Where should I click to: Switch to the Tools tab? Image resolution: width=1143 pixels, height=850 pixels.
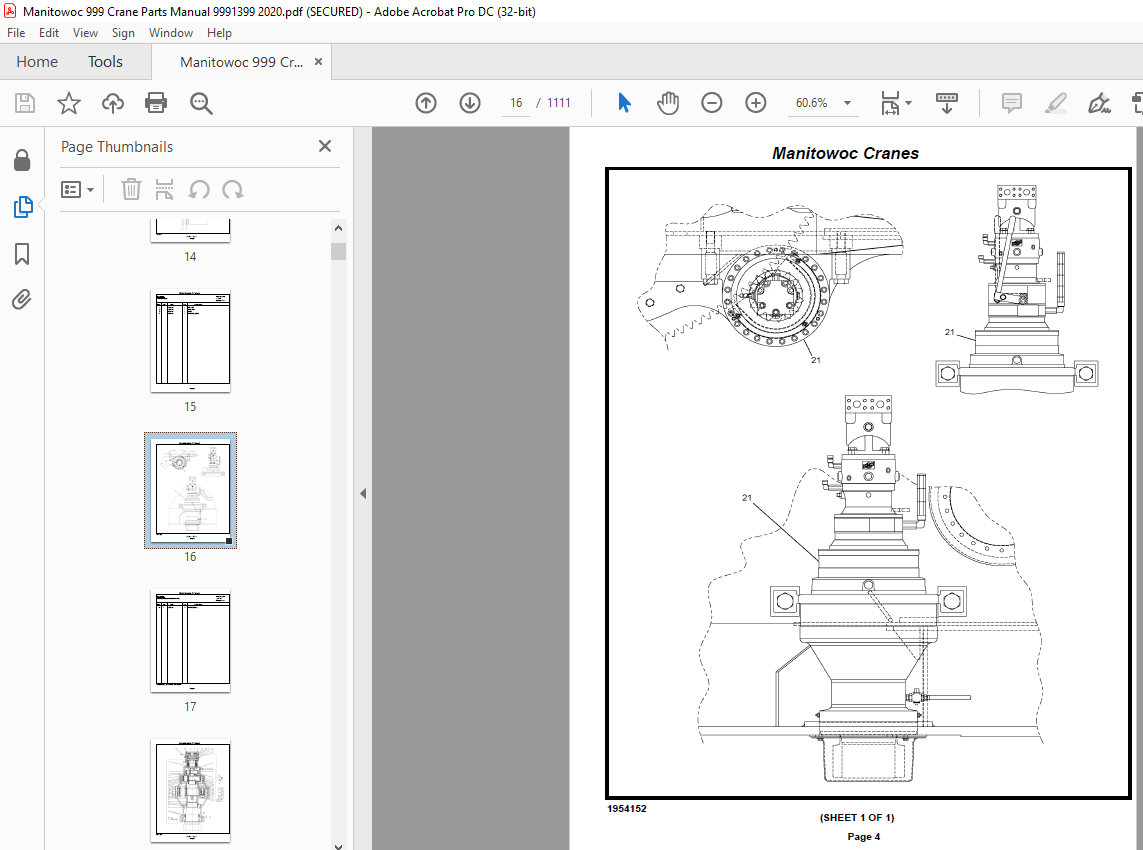tap(106, 62)
